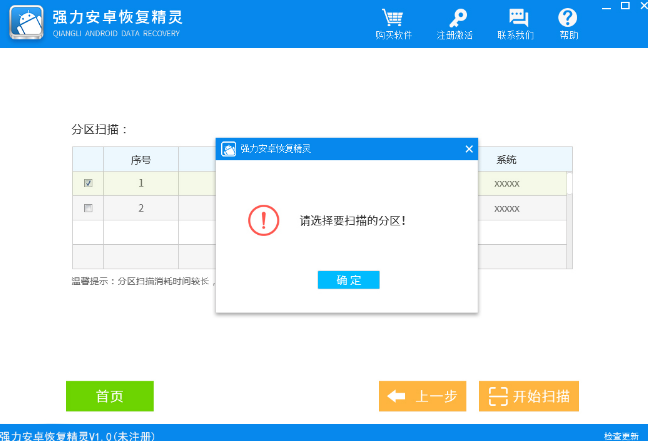Open the 联系我们 chat icon
This screenshot has width=648, height=441.
tap(516, 24)
